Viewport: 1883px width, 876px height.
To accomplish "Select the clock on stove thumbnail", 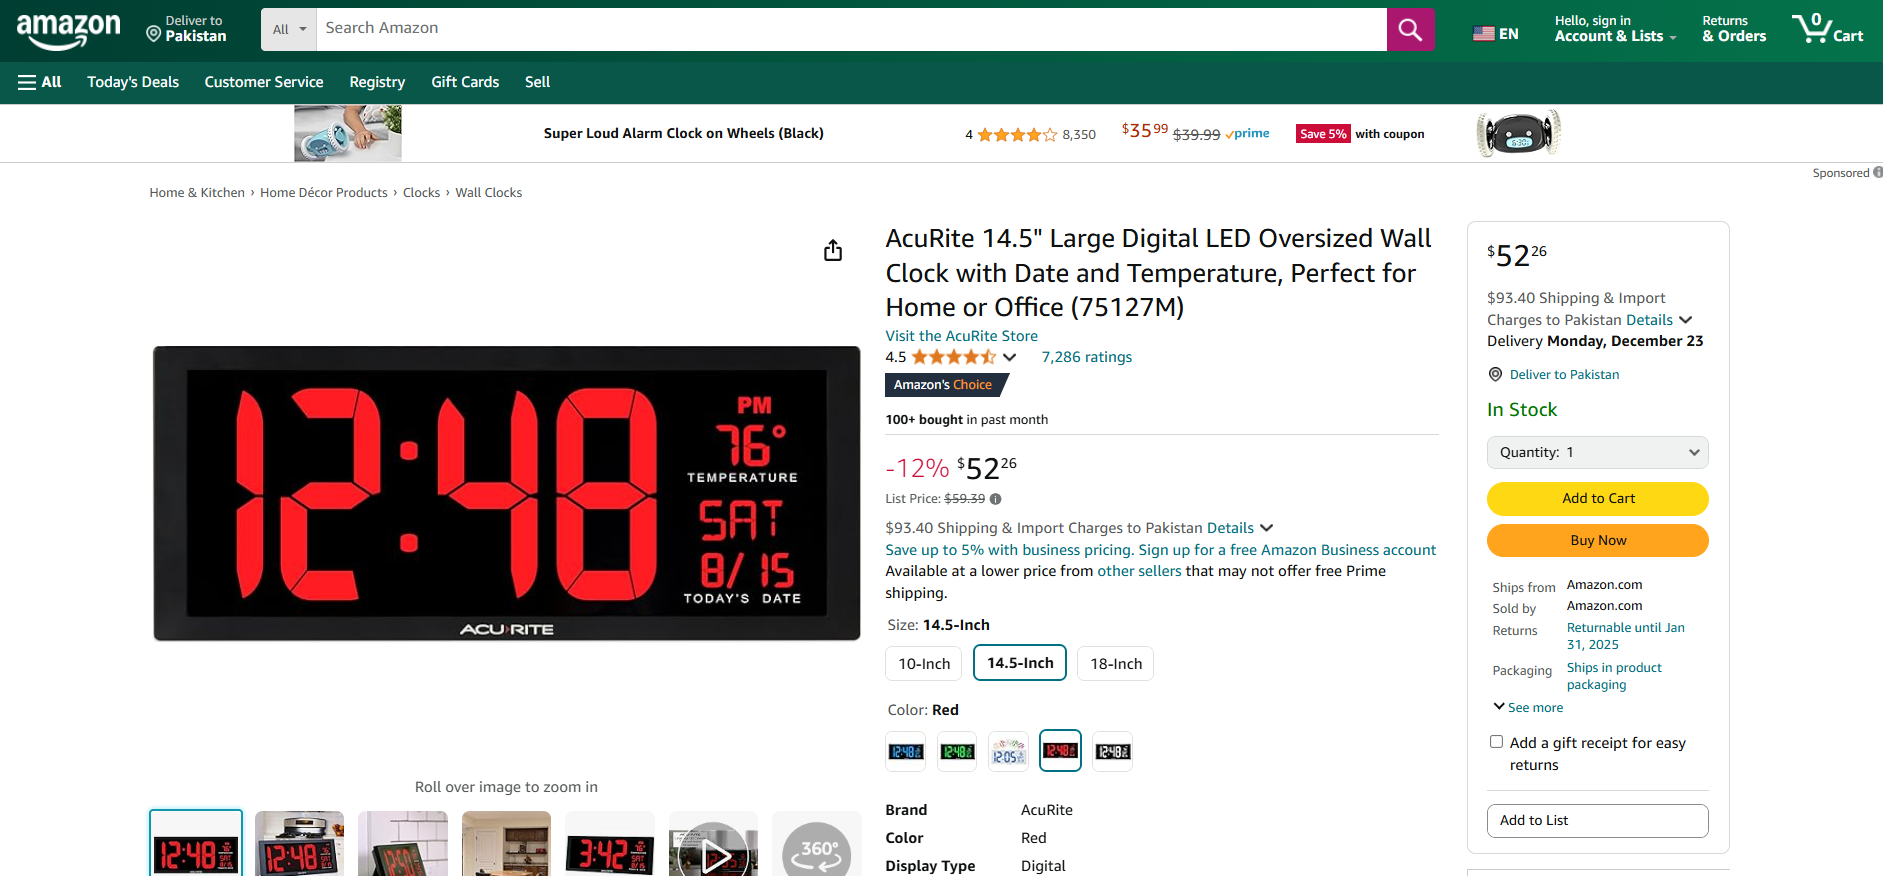I will point(299,844).
